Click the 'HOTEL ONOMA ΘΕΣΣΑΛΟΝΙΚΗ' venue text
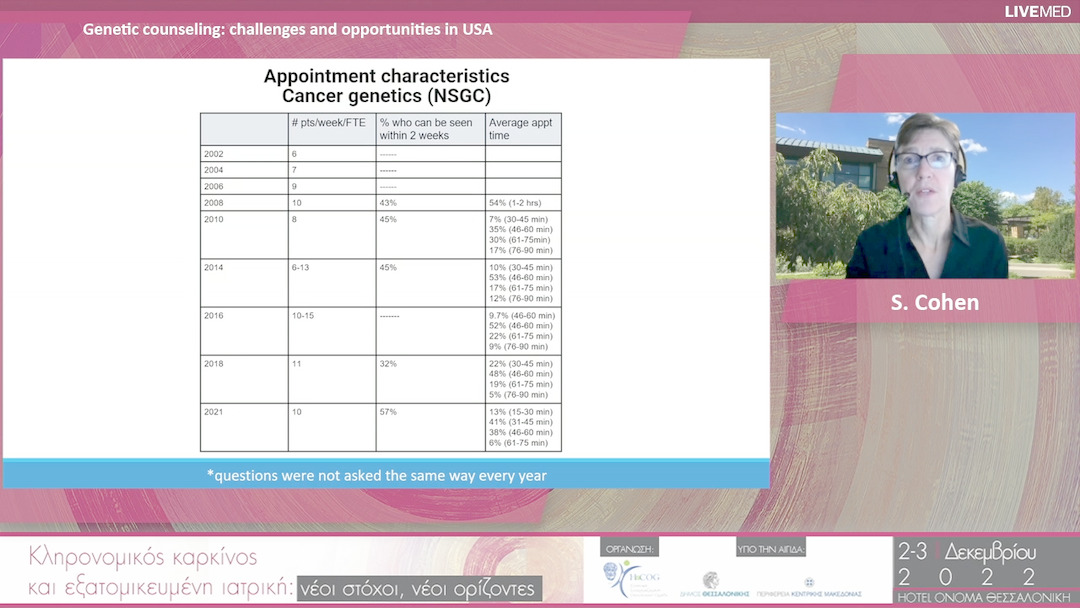Screen dimensions: 1080x608 click(984, 598)
